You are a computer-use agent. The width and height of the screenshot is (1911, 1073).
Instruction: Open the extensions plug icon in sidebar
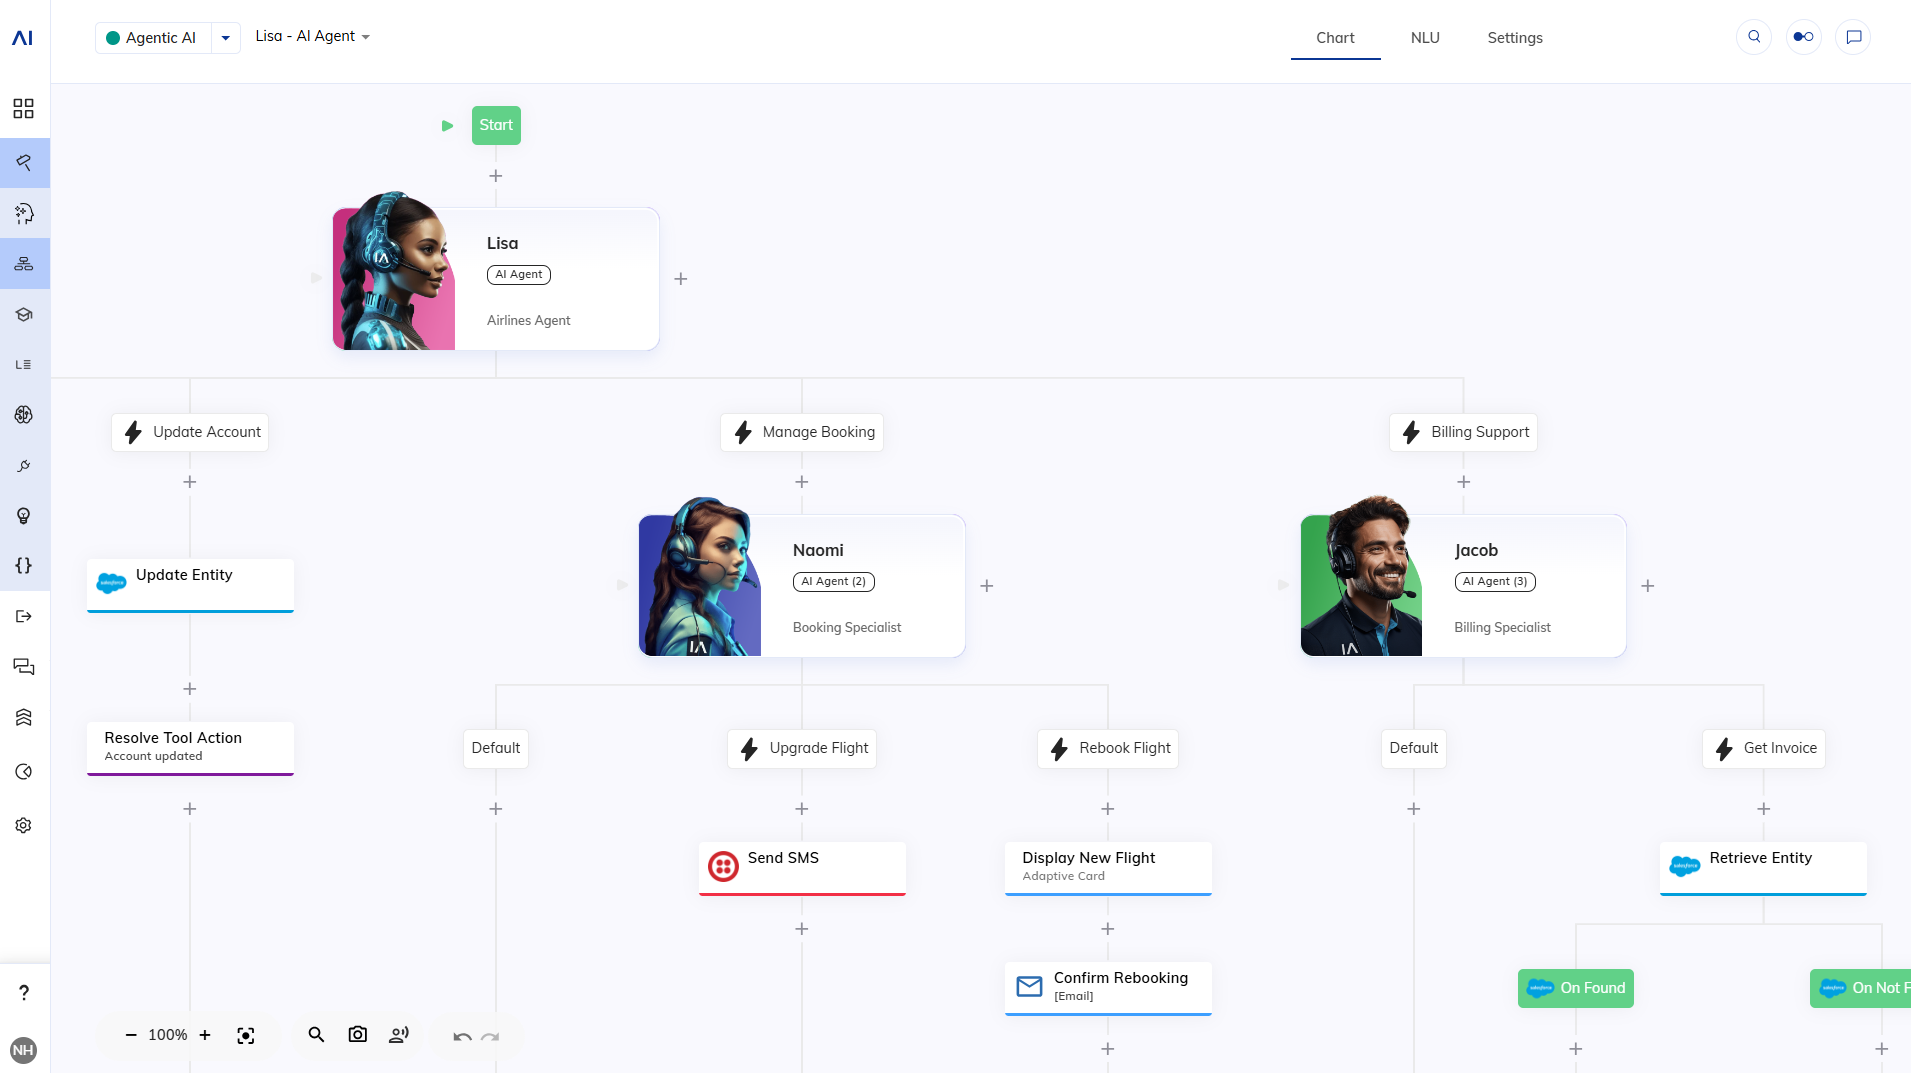[24, 465]
